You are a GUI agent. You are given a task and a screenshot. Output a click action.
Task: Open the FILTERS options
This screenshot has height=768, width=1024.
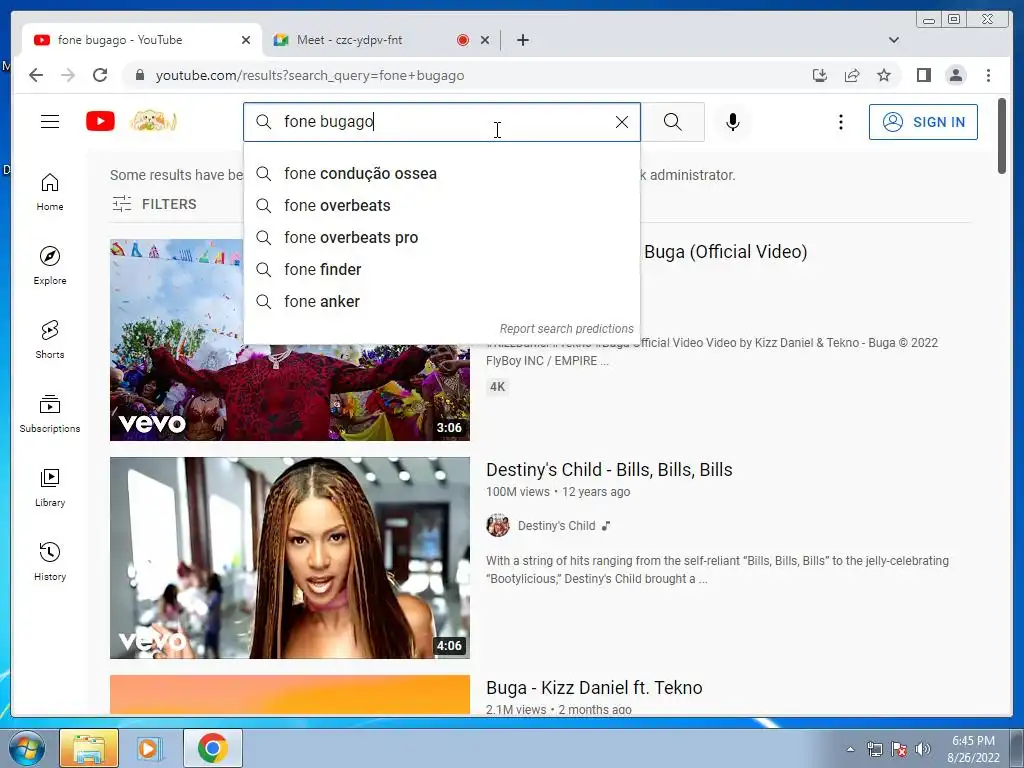click(x=154, y=204)
